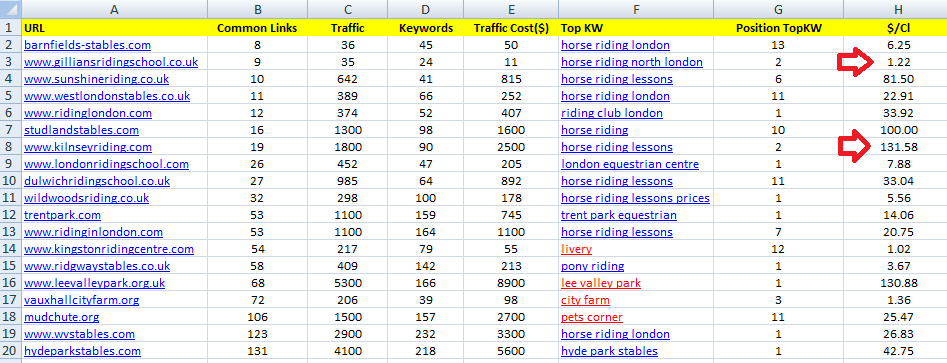Viewport: 947px width, 363px height.
Task: Select column F header
Action: coord(636,9)
